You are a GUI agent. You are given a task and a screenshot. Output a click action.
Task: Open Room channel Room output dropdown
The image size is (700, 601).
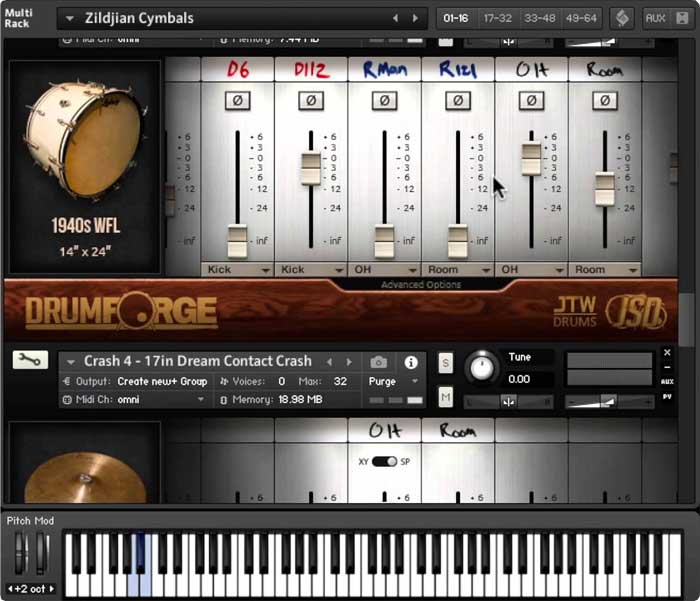(x=605, y=270)
